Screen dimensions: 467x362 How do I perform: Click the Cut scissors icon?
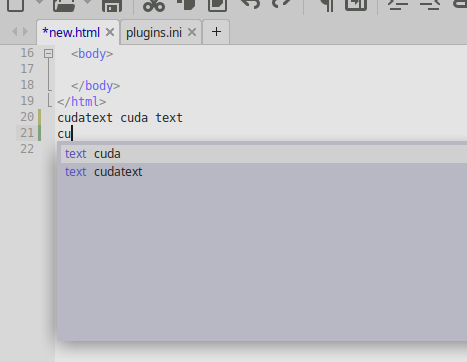pyautogui.click(x=154, y=5)
